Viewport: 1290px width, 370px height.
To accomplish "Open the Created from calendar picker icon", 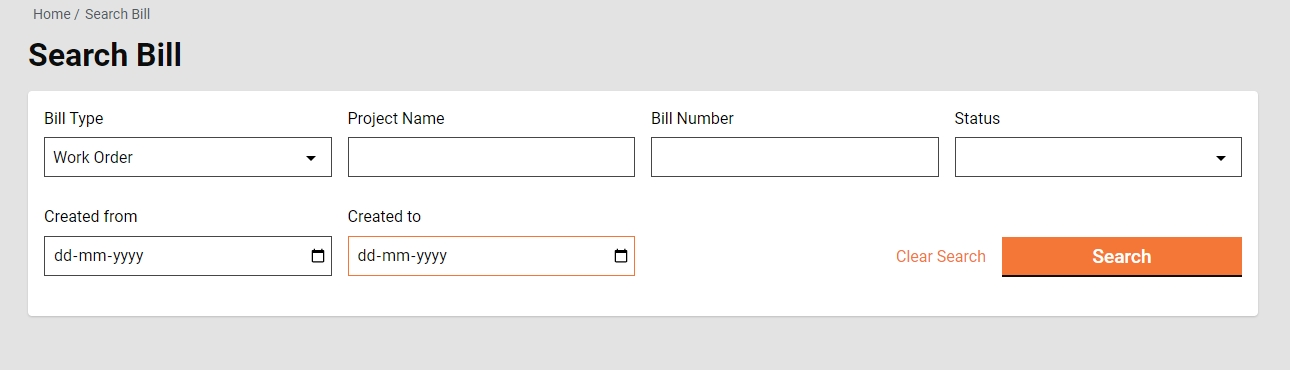I will (318, 256).
